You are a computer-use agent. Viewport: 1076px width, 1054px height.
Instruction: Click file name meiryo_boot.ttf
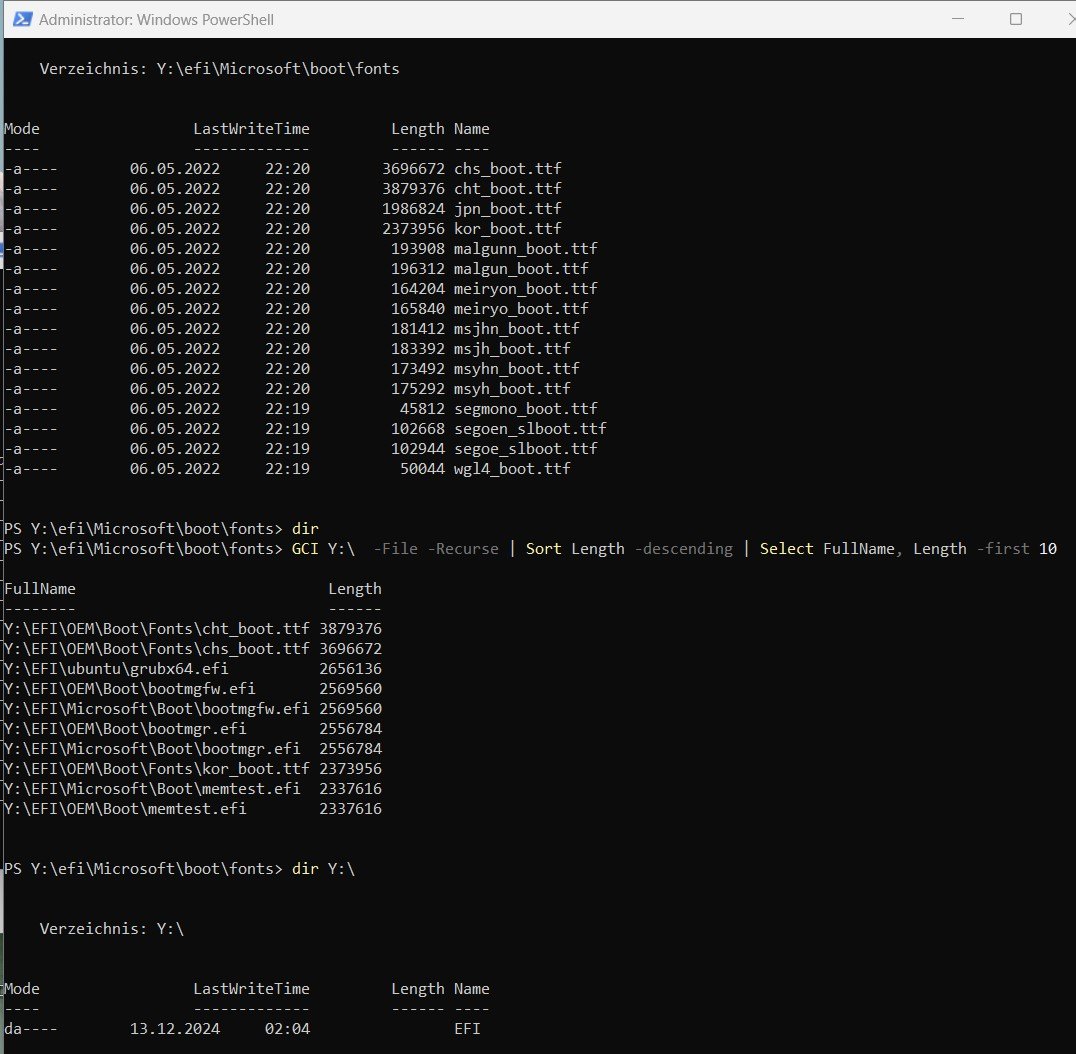pyautogui.click(x=521, y=309)
